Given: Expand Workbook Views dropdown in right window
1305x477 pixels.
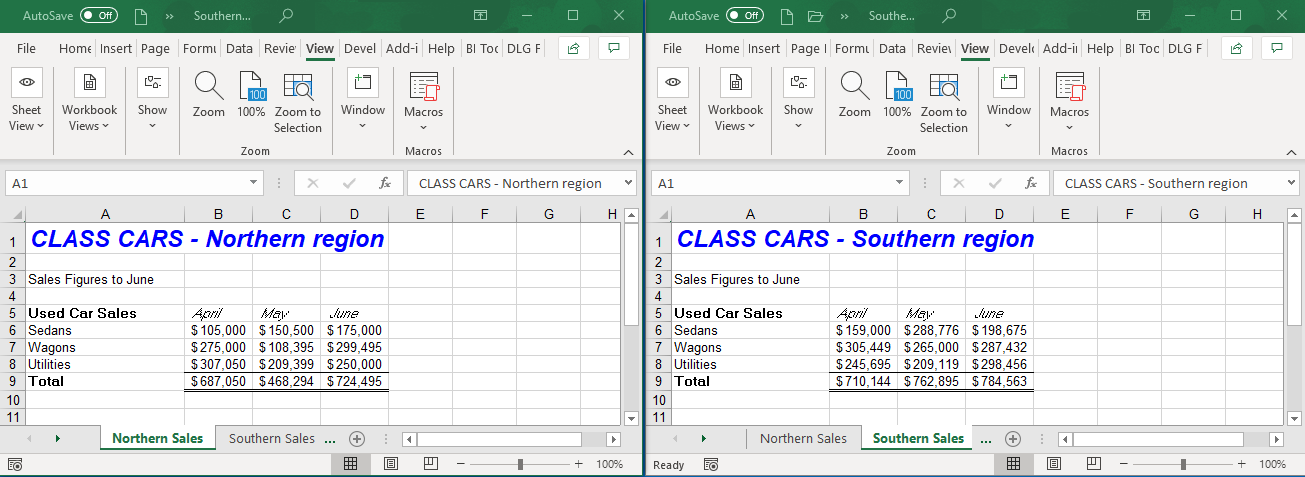Looking at the screenshot, I should 735,102.
